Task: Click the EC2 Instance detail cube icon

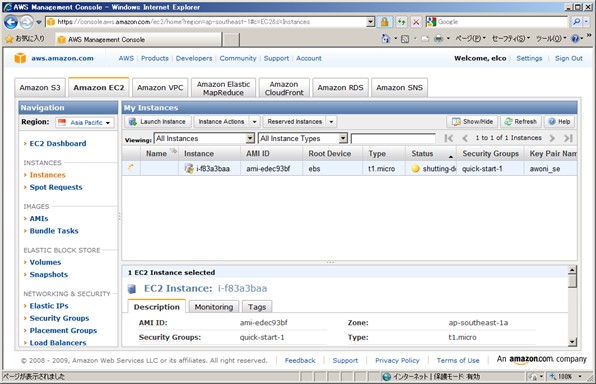Action: pyautogui.click(x=132, y=289)
